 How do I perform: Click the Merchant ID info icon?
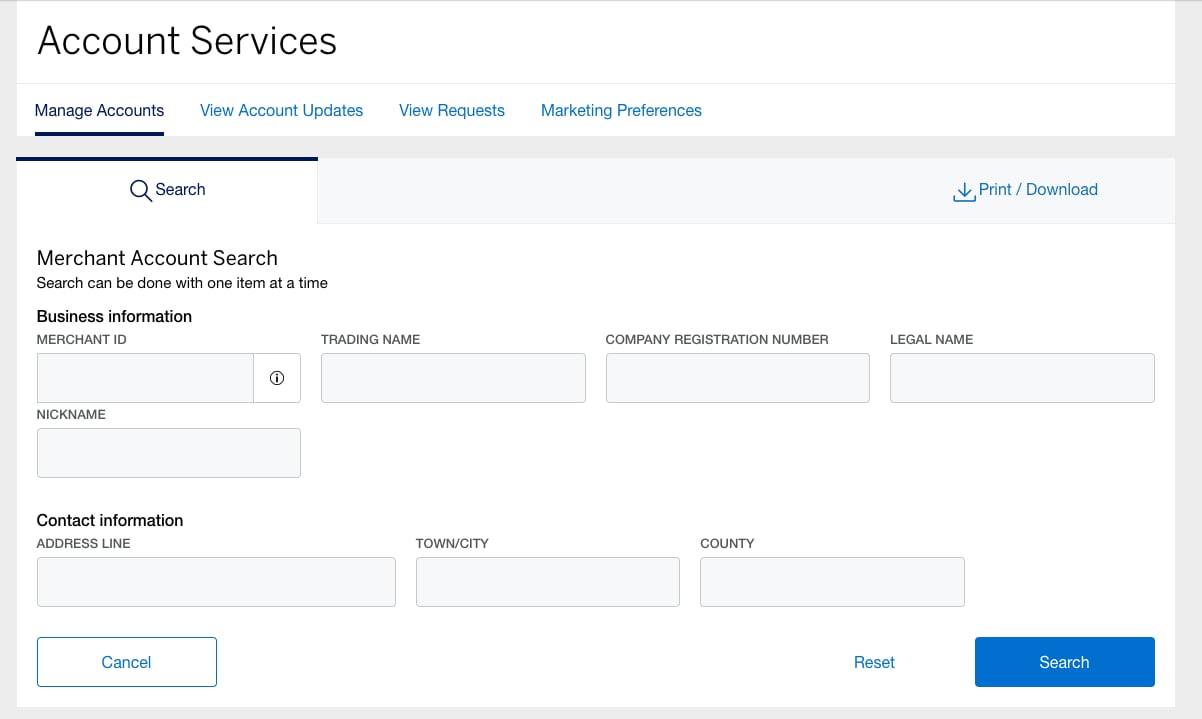coord(277,378)
